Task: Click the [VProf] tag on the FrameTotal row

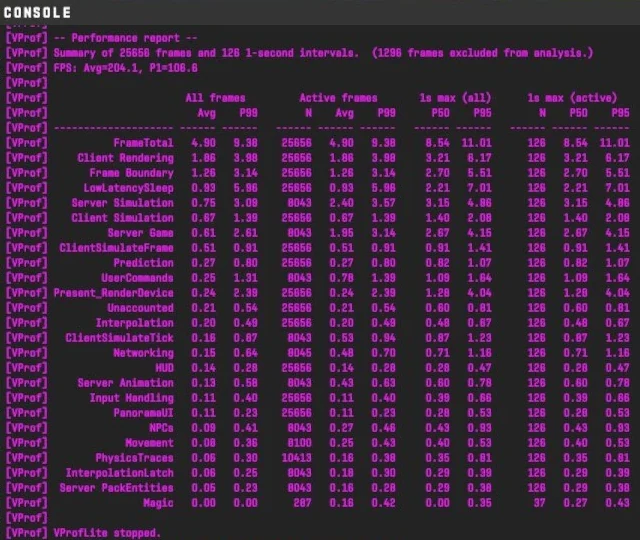Action: pyautogui.click(x=27, y=143)
